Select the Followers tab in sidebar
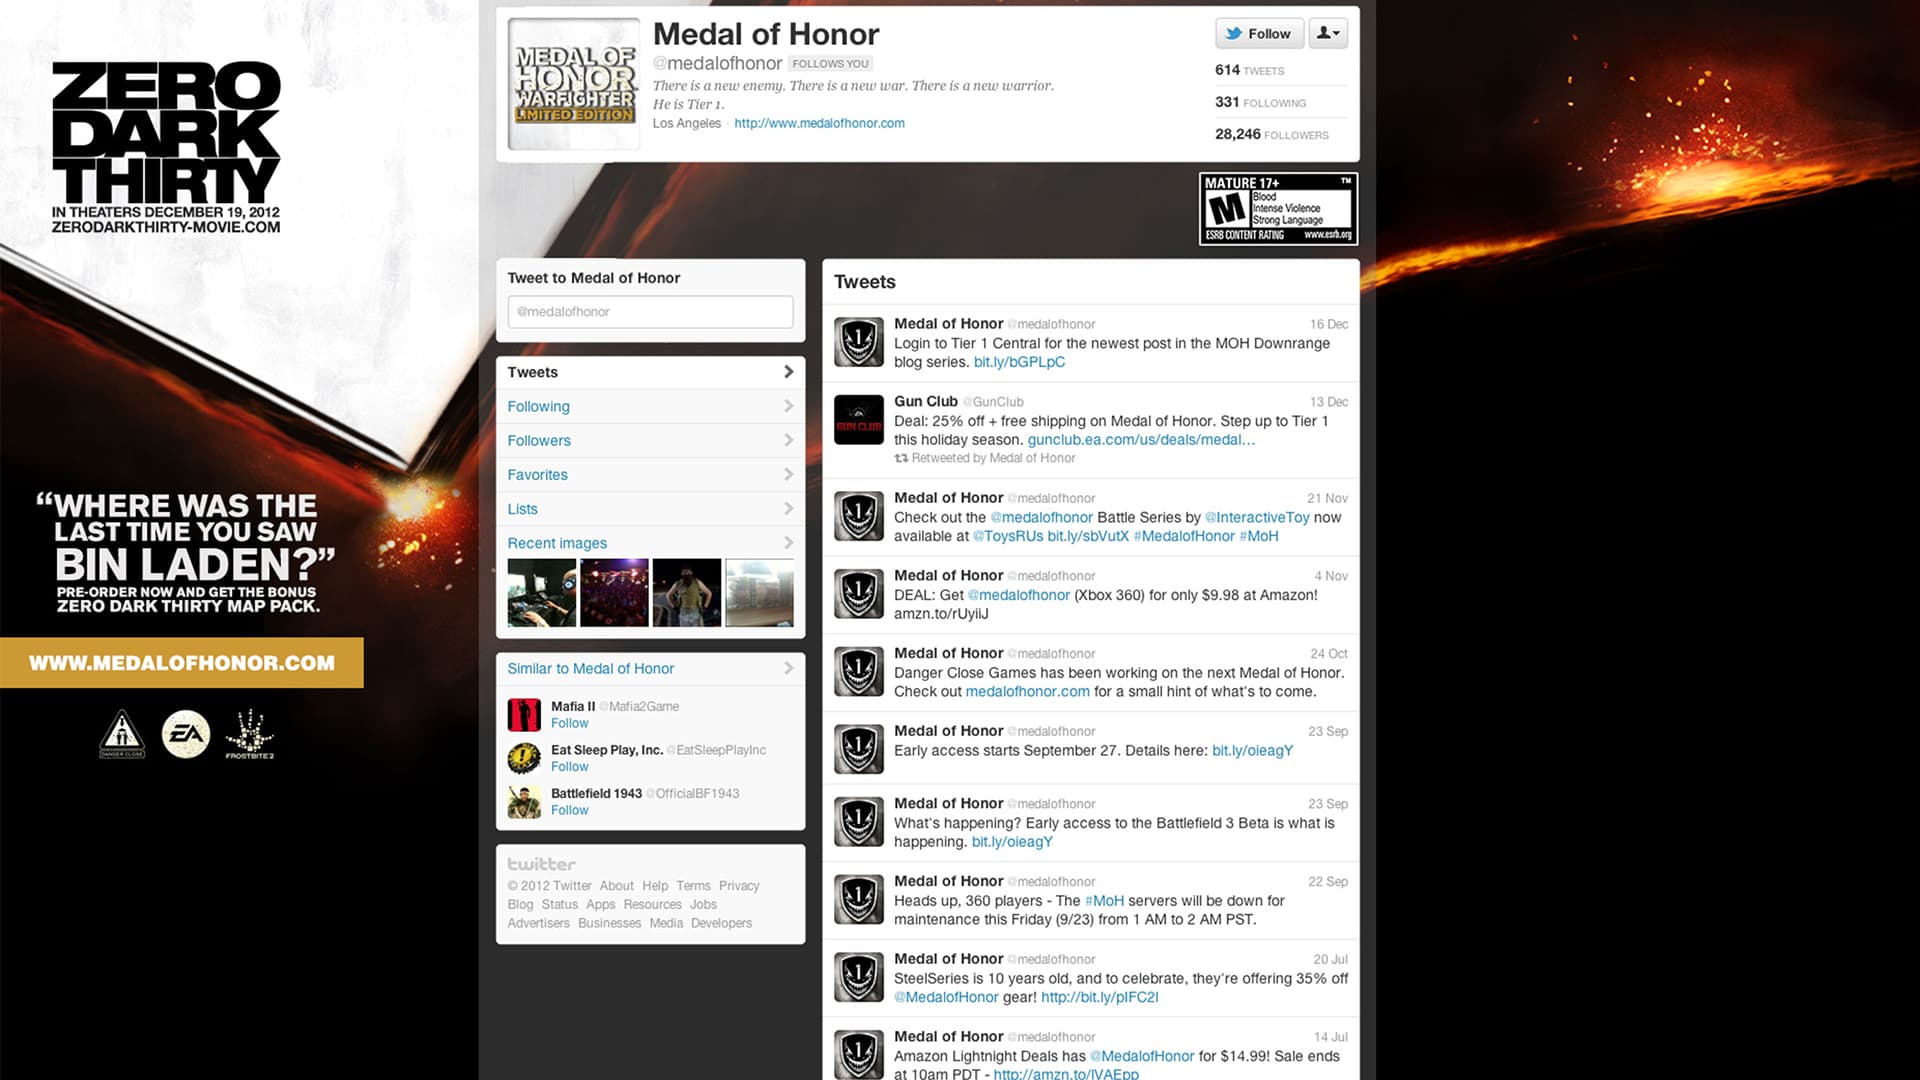 pos(650,440)
